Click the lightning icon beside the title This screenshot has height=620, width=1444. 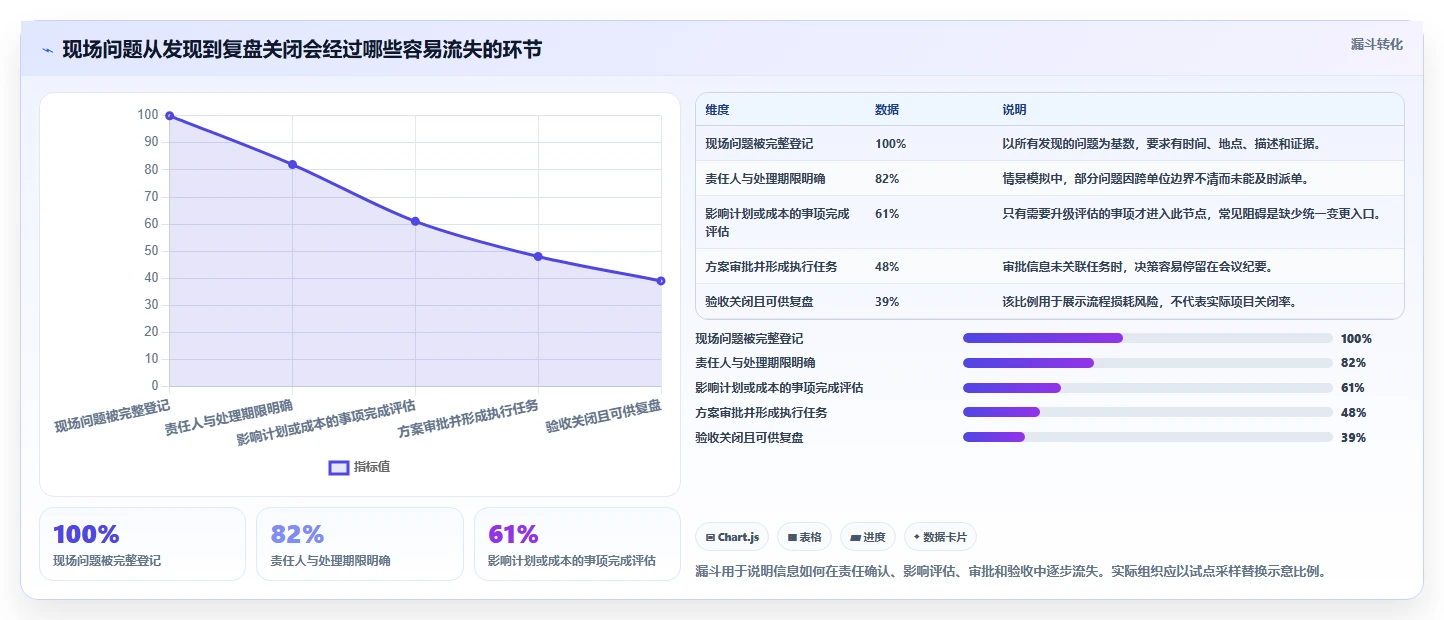47,50
